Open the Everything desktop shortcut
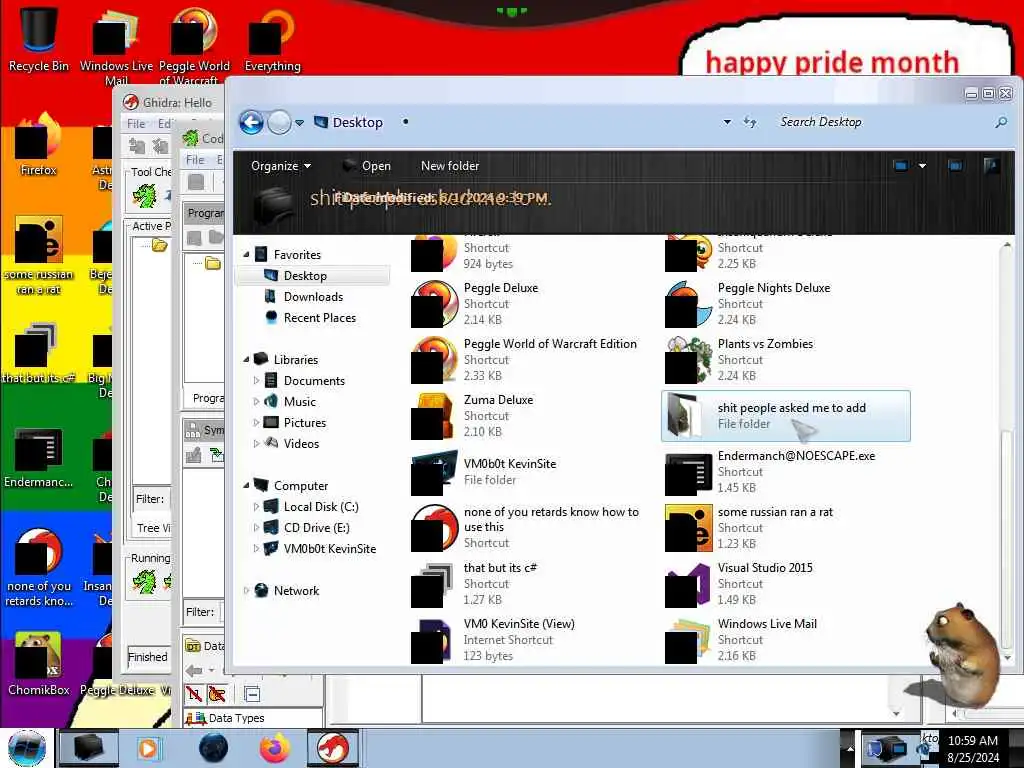This screenshot has height=768, width=1024. pyautogui.click(x=272, y=38)
